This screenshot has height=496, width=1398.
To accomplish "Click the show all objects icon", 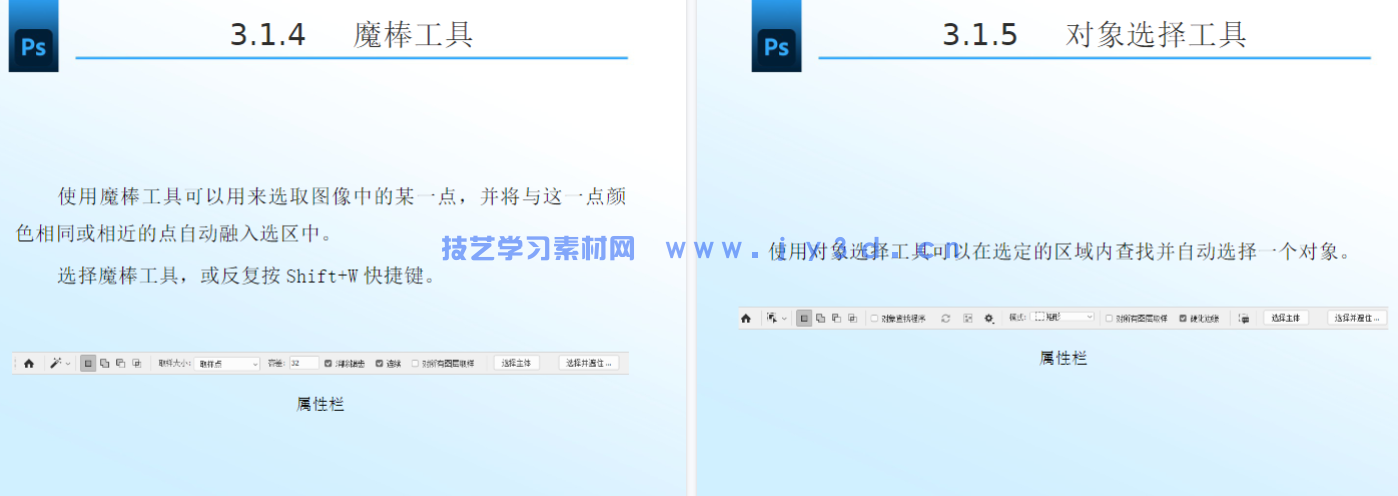I will (968, 318).
